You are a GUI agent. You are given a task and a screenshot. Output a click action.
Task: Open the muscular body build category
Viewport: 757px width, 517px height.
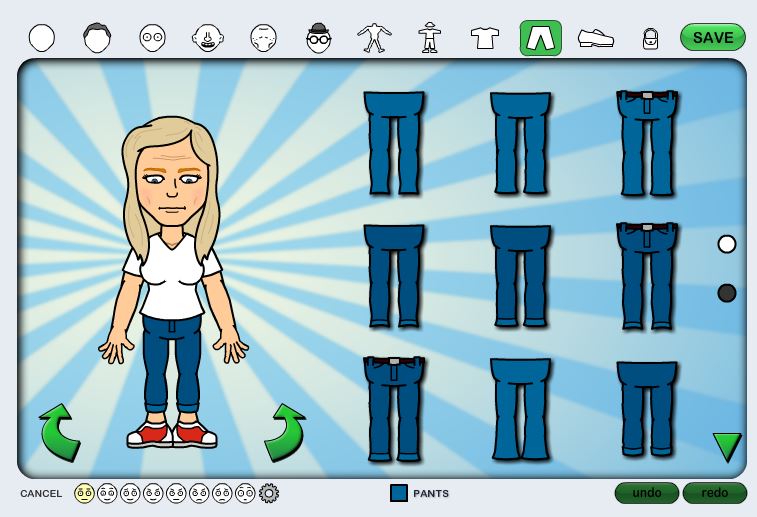pyautogui.click(x=374, y=39)
